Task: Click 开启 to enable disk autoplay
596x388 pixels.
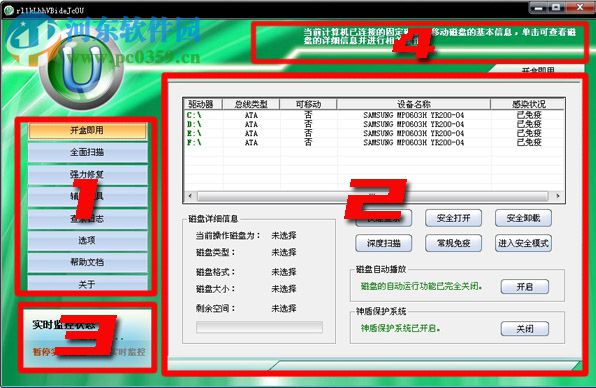Action: (525, 287)
